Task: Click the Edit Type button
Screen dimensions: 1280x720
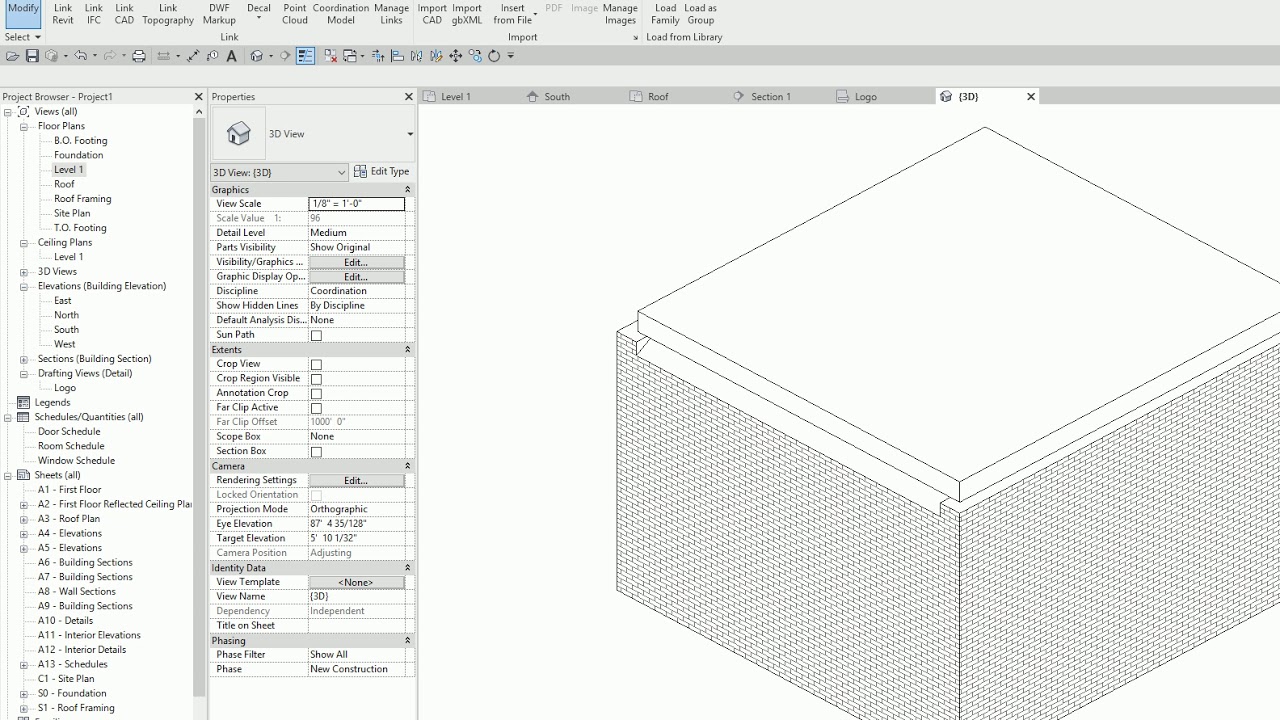Action: (382, 172)
